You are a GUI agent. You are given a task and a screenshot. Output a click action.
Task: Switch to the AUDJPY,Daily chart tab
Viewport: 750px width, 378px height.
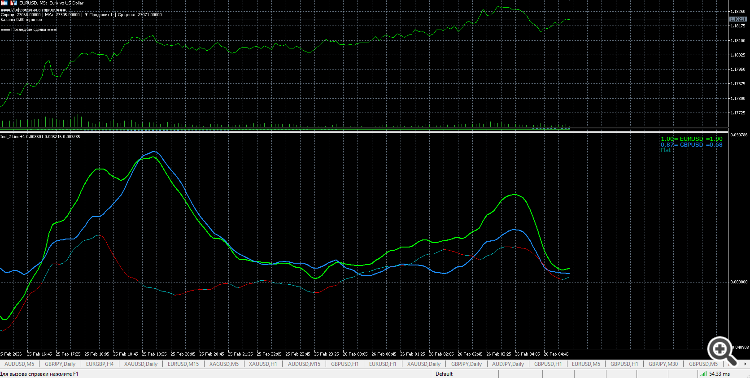pos(508,364)
